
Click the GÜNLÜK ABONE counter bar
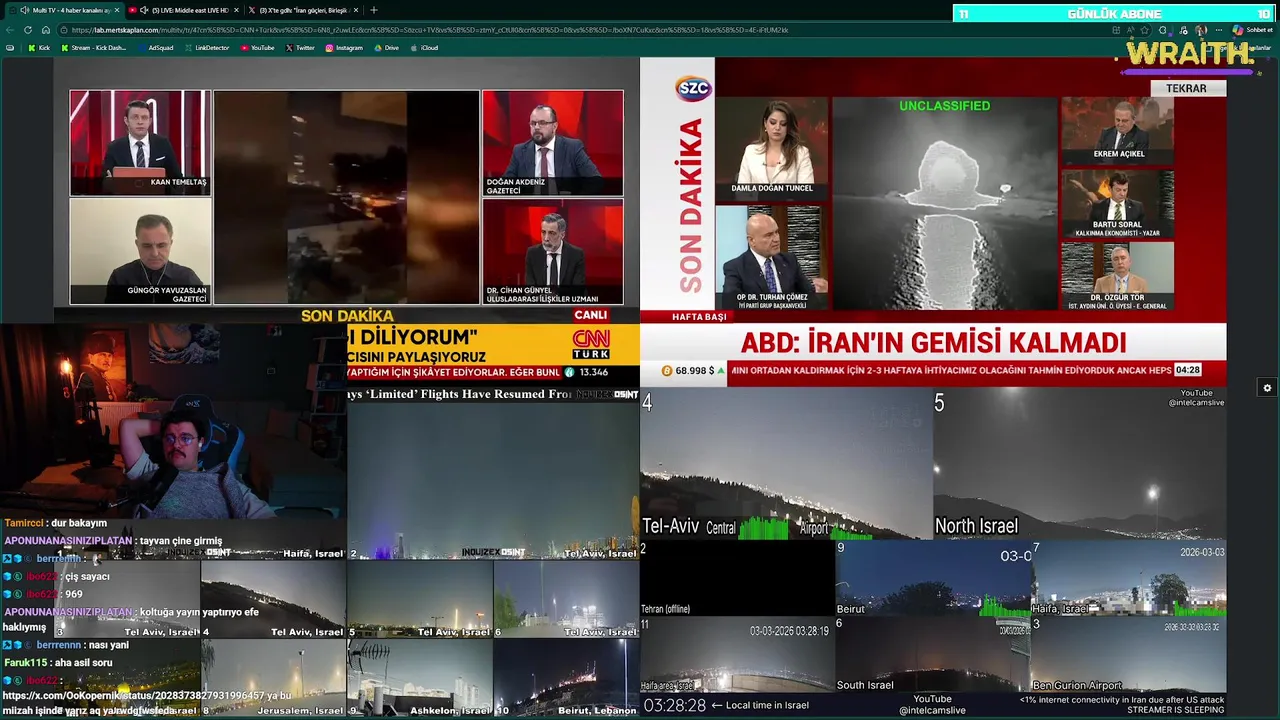(x=1114, y=14)
